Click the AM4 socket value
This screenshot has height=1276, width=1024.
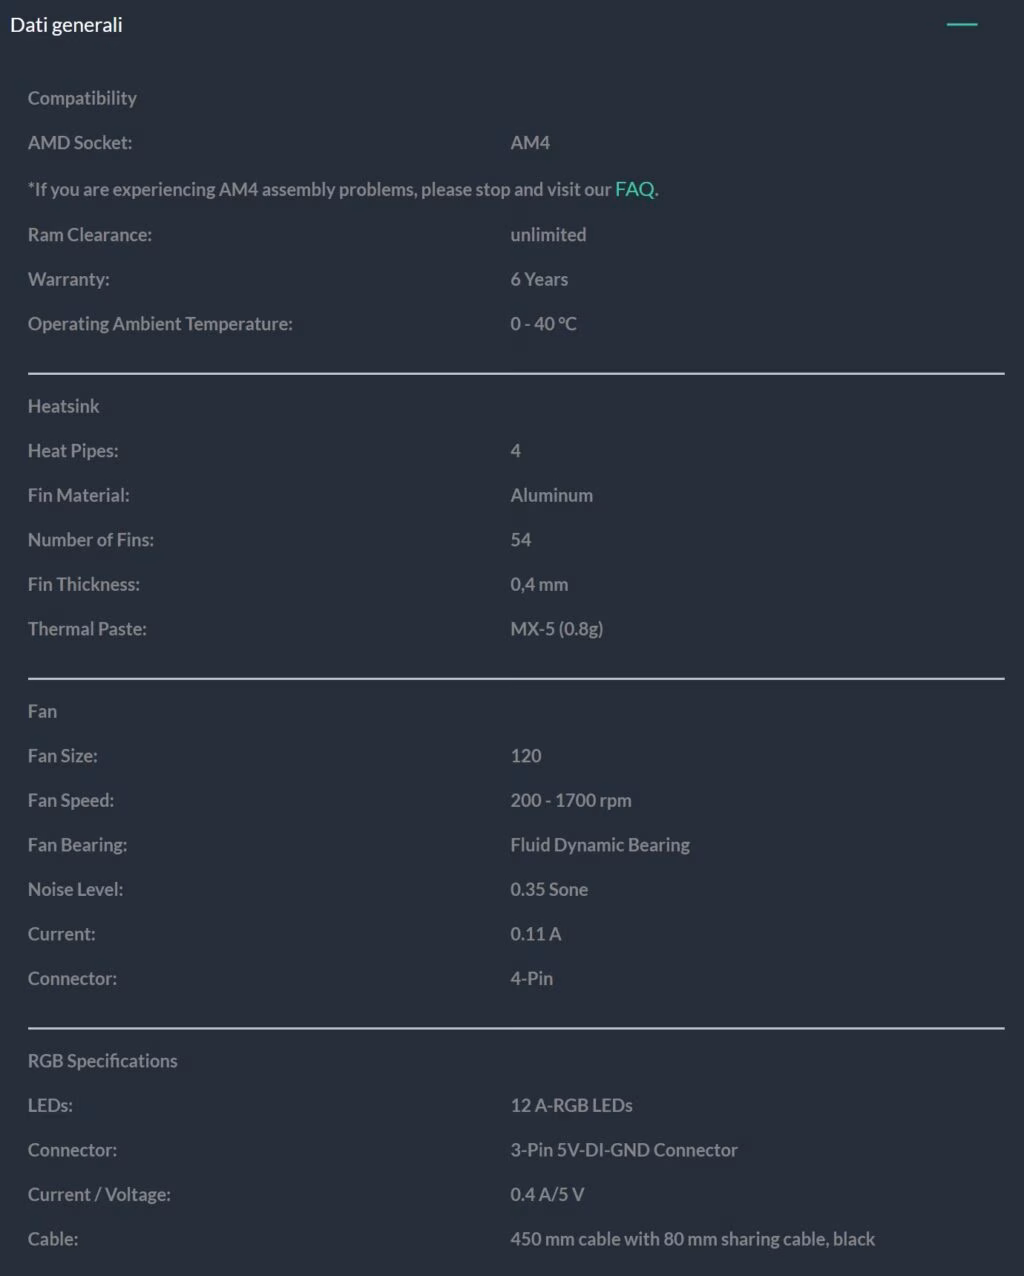coord(530,143)
